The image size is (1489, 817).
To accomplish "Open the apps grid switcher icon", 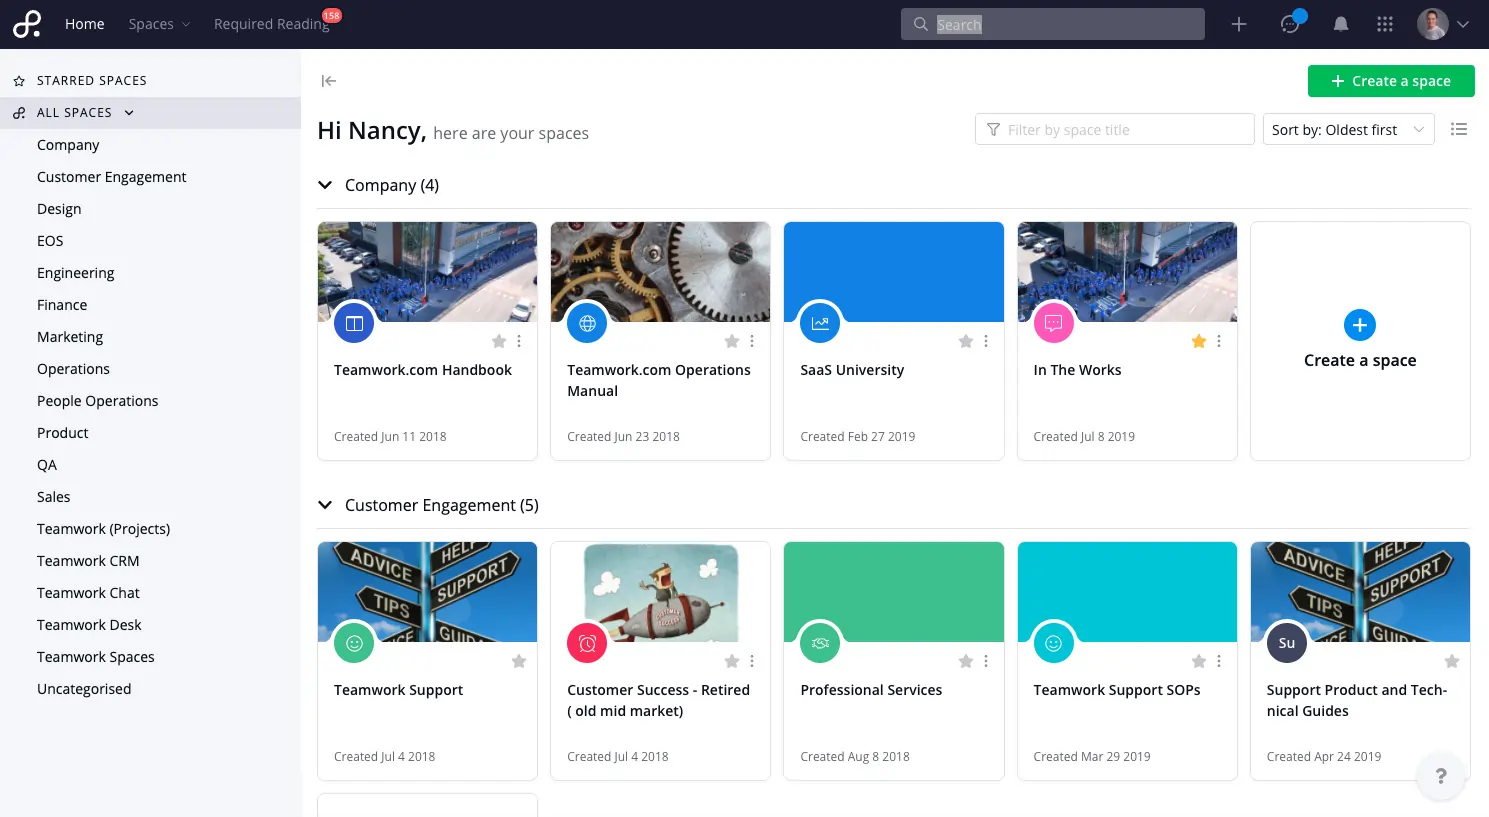I will 1385,24.
